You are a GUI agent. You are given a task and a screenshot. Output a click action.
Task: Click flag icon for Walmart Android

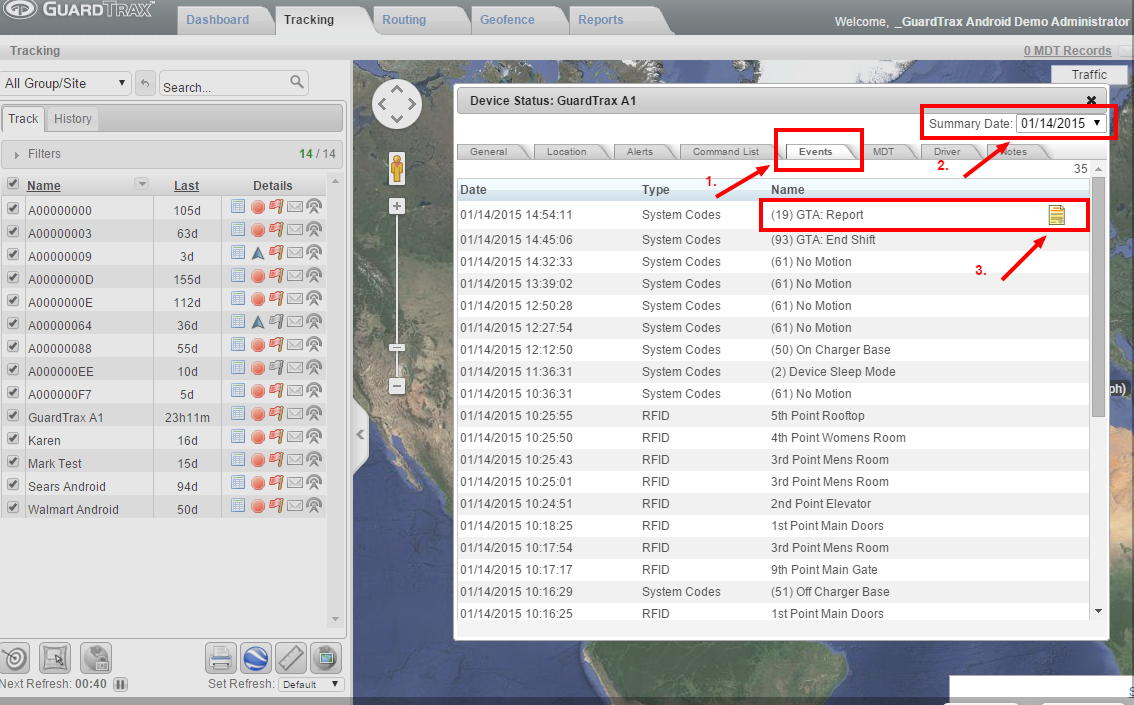[x=276, y=505]
